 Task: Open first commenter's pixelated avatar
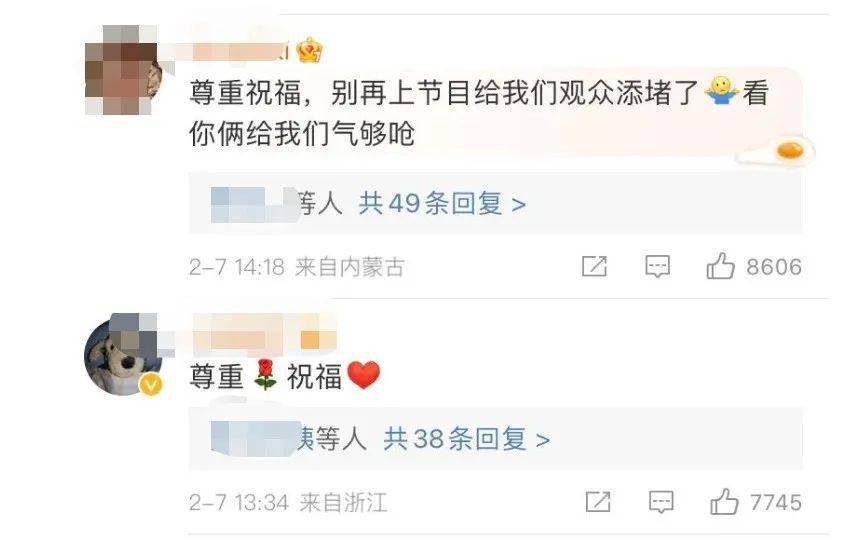pyautogui.click(x=124, y=70)
